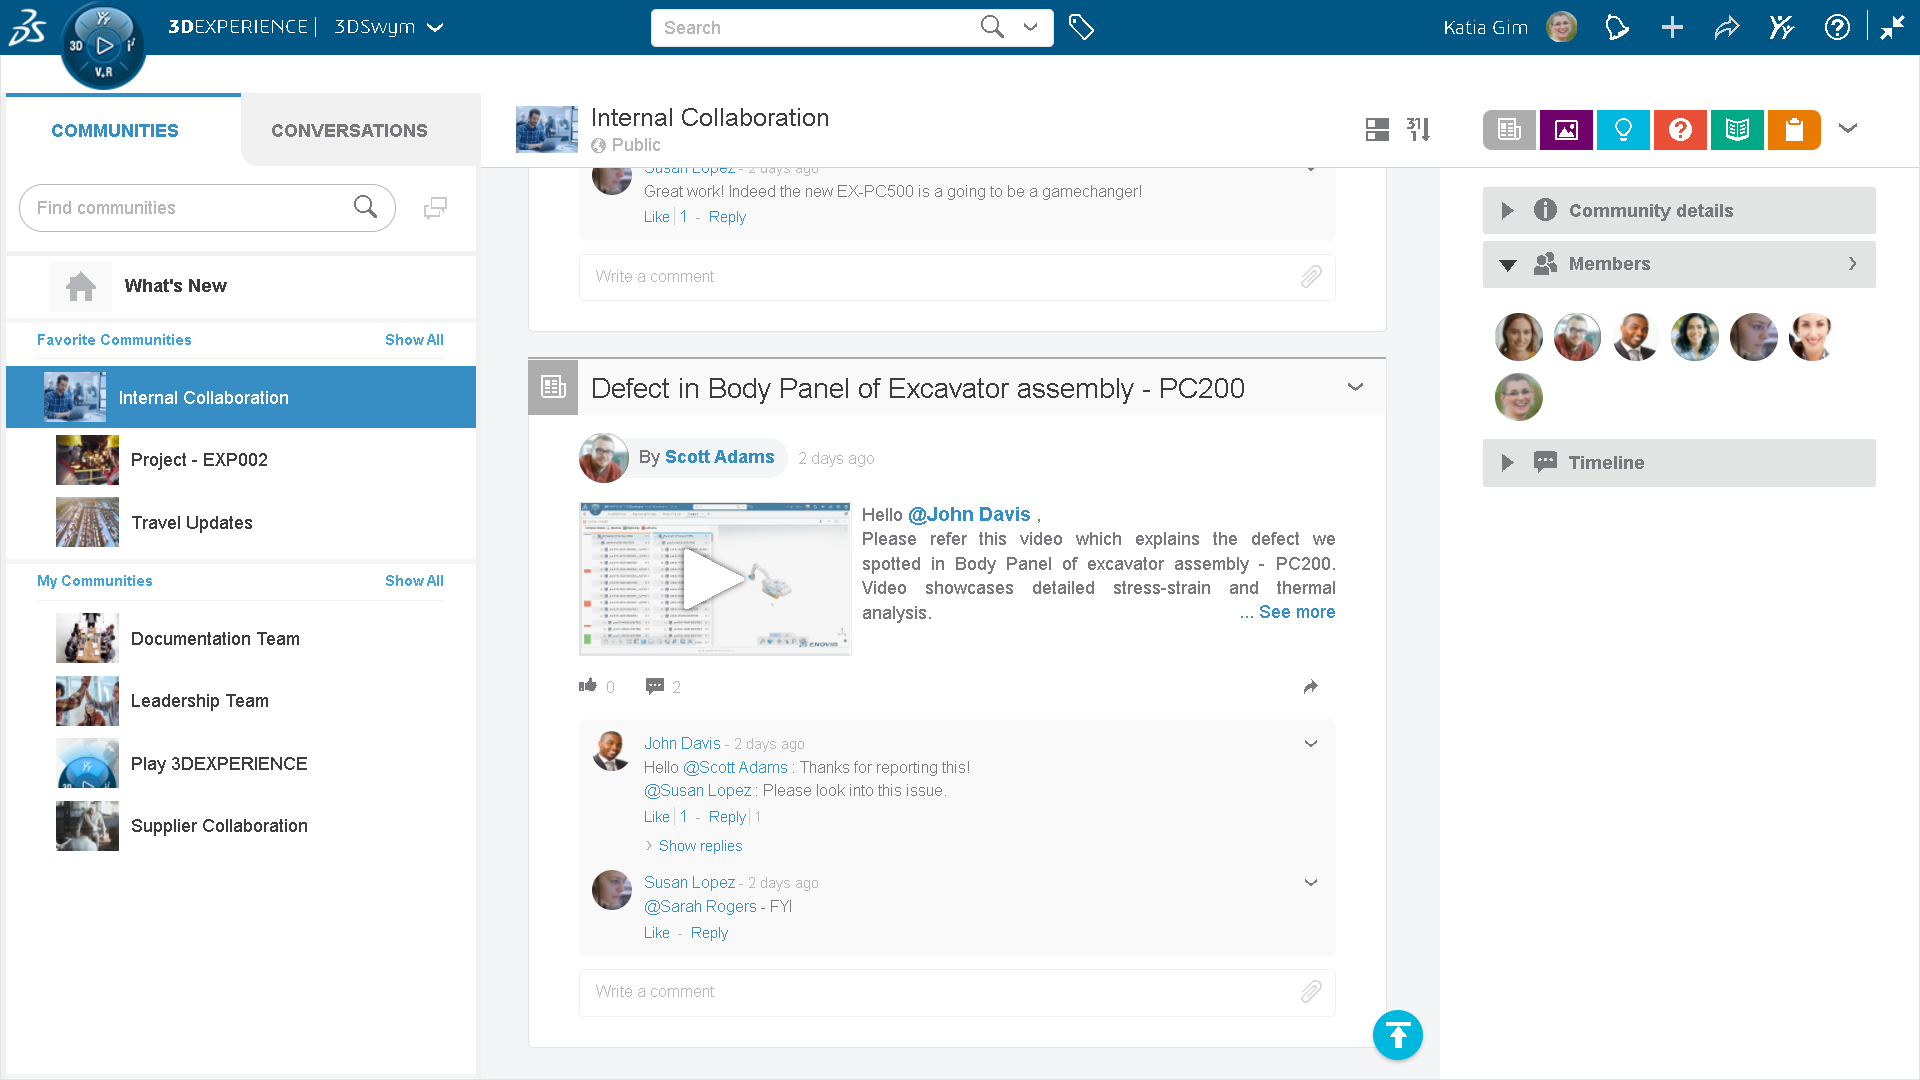The width and height of the screenshot is (1920, 1080).
Task: Open John Davis comment options chevron
Action: pos(1311,743)
